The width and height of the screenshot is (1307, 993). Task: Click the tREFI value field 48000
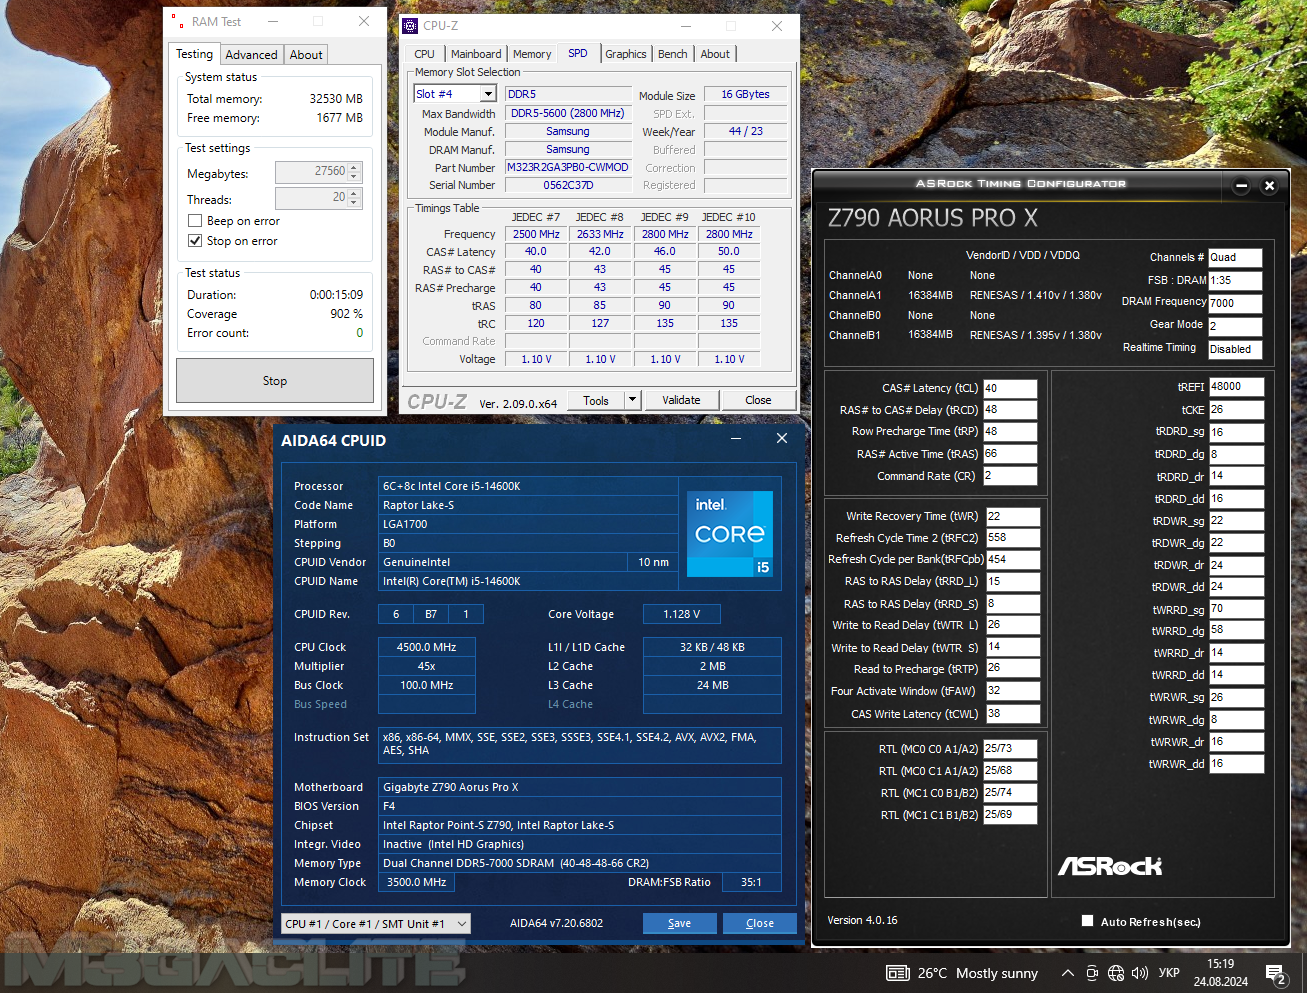tap(1236, 387)
